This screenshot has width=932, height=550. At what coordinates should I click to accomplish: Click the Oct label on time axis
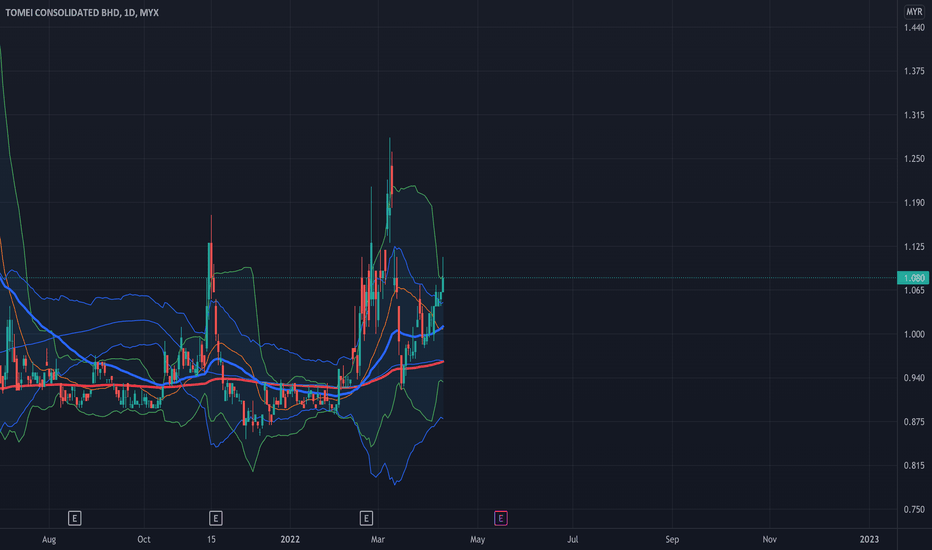[144, 540]
